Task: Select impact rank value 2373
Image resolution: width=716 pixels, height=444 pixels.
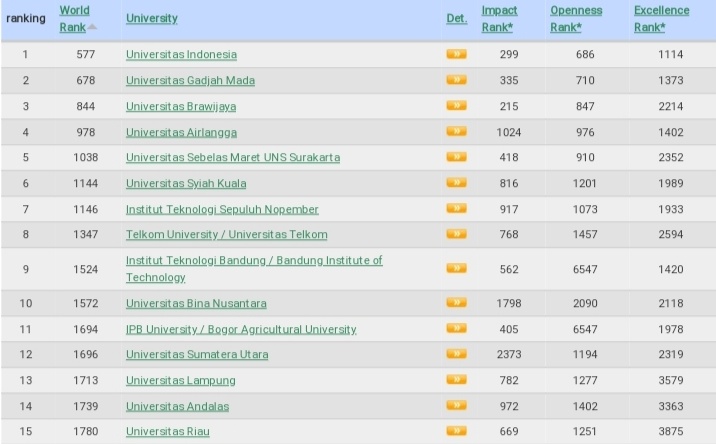Action: (x=509, y=354)
